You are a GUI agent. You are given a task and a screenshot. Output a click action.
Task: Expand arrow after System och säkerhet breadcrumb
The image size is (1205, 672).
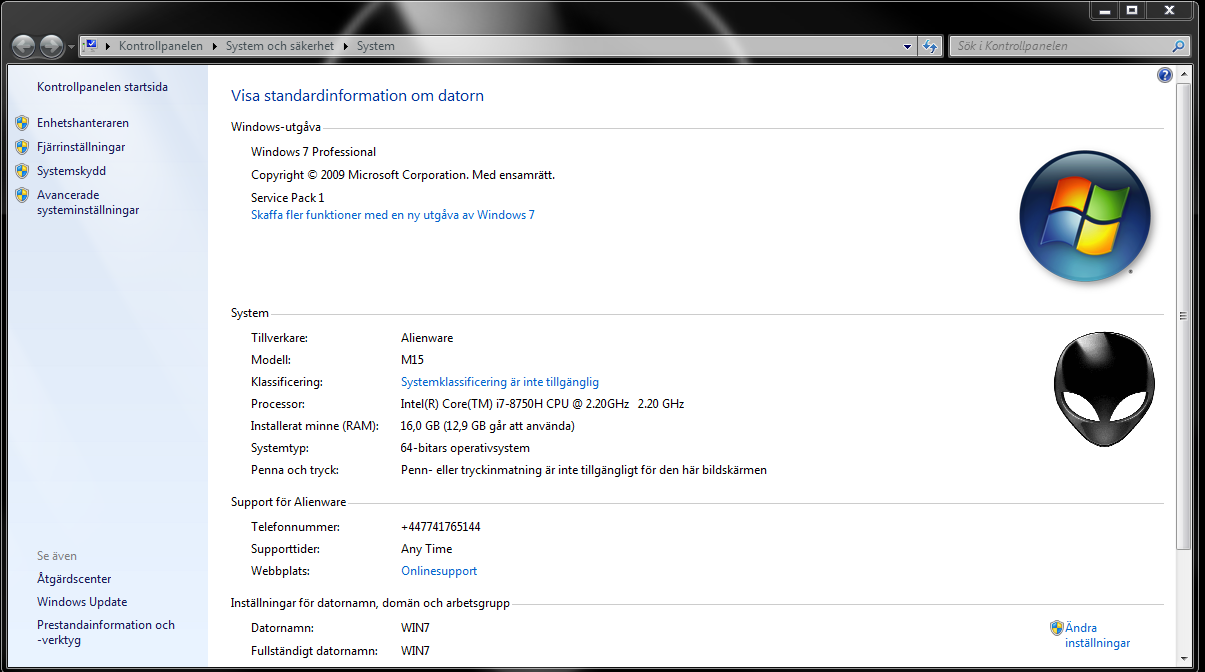345,46
